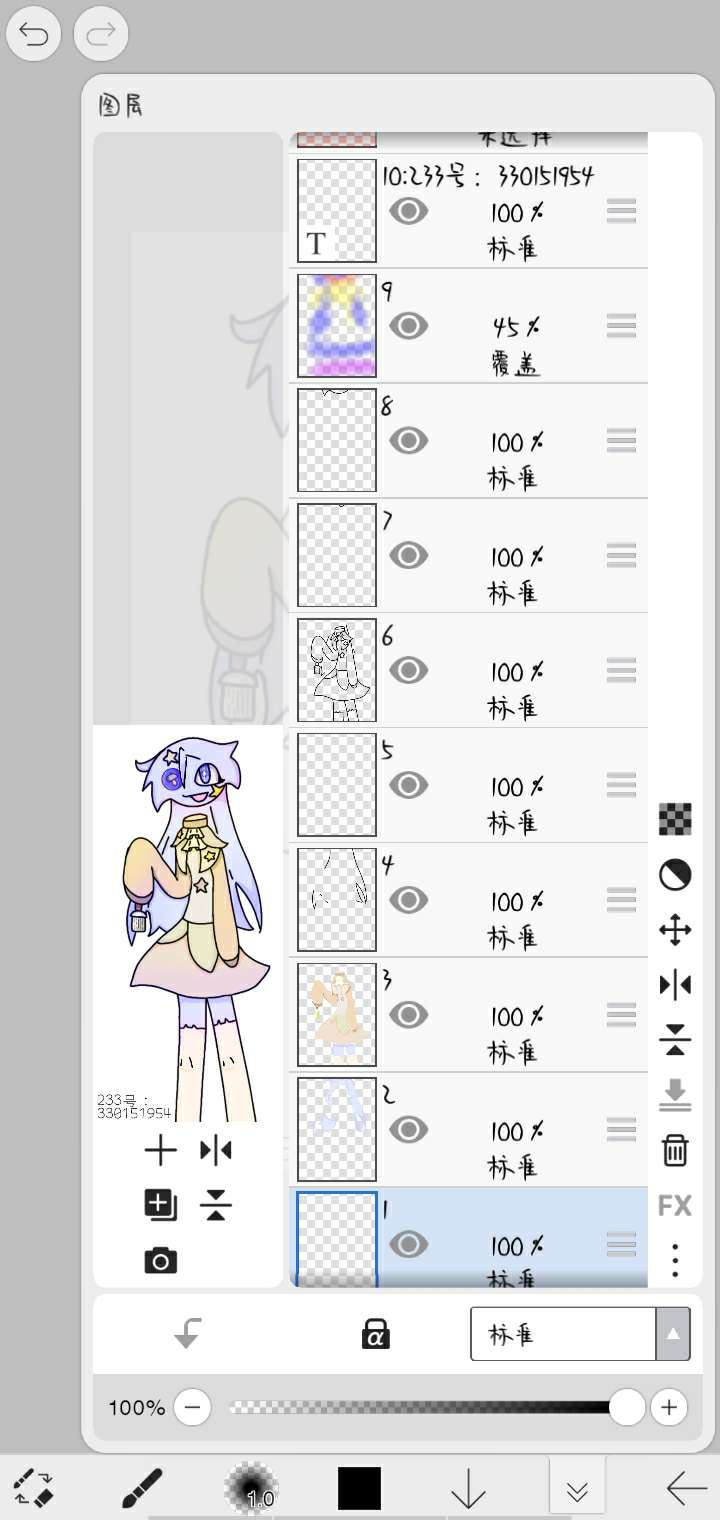Open the three-dot more options menu
Screen dimensions: 720x1520
coord(675,1260)
